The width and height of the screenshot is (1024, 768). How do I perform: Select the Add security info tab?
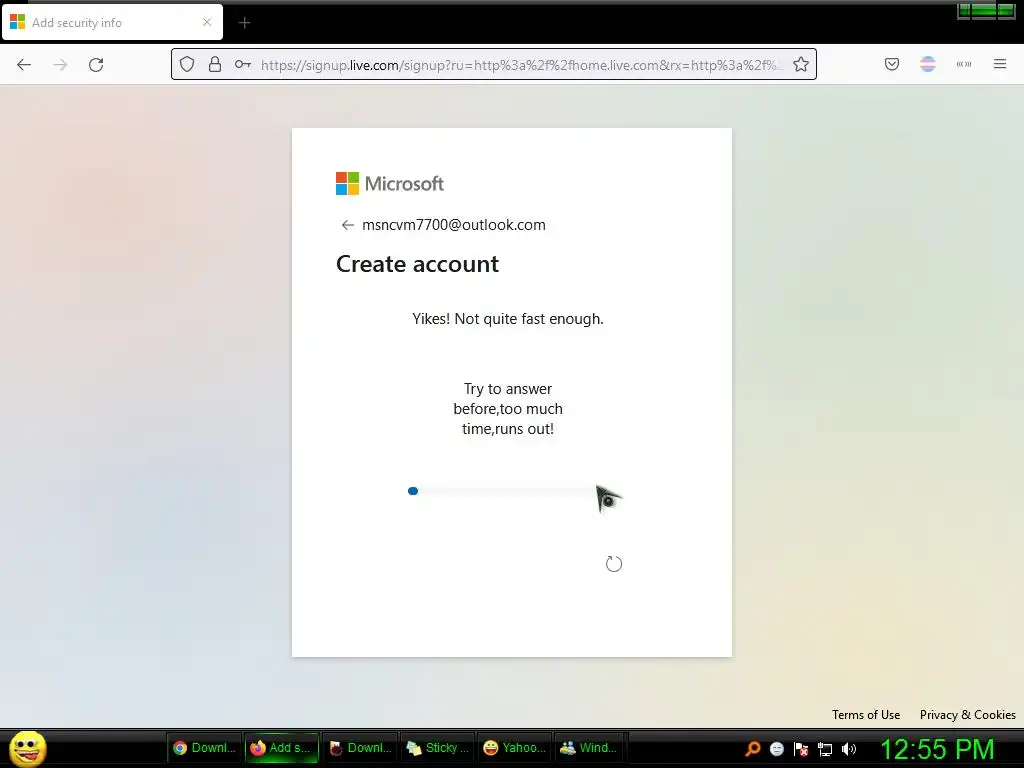112,22
